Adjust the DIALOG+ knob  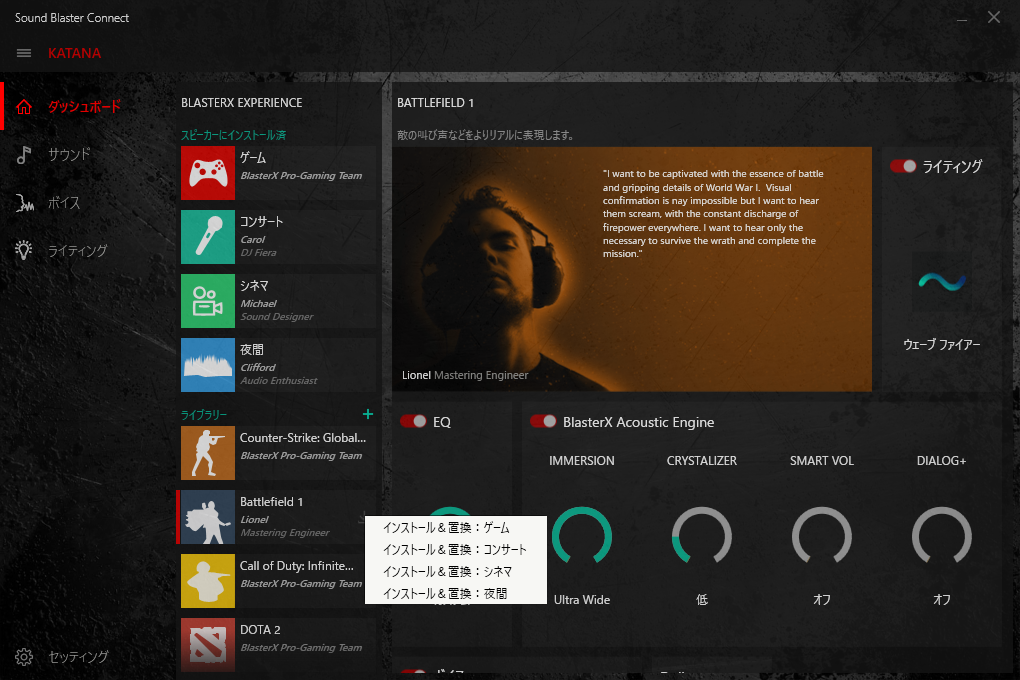tap(941, 536)
